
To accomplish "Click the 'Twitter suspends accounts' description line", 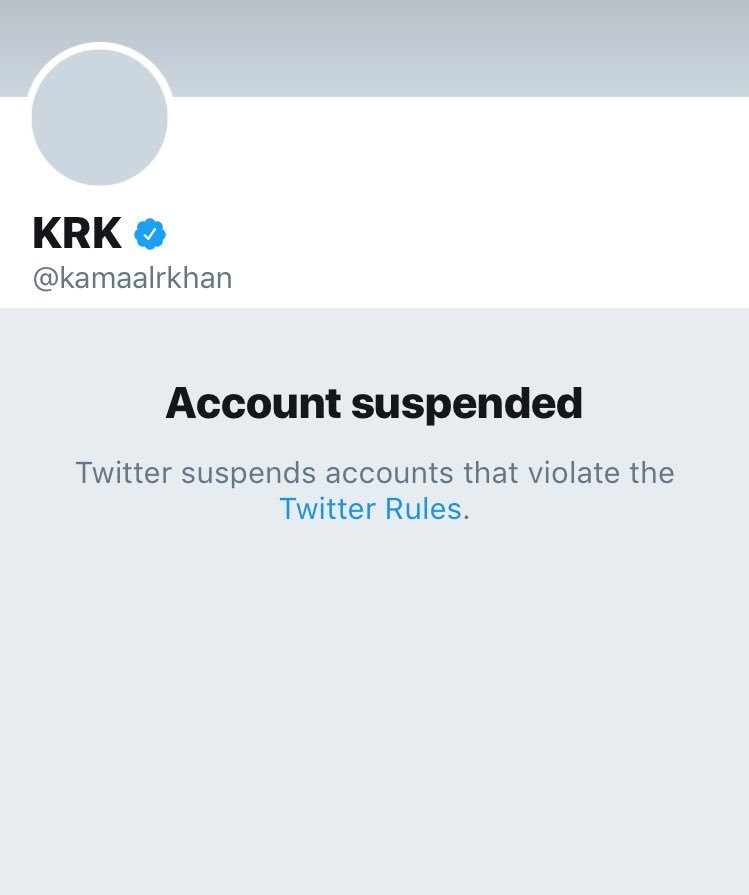I will (x=375, y=473).
